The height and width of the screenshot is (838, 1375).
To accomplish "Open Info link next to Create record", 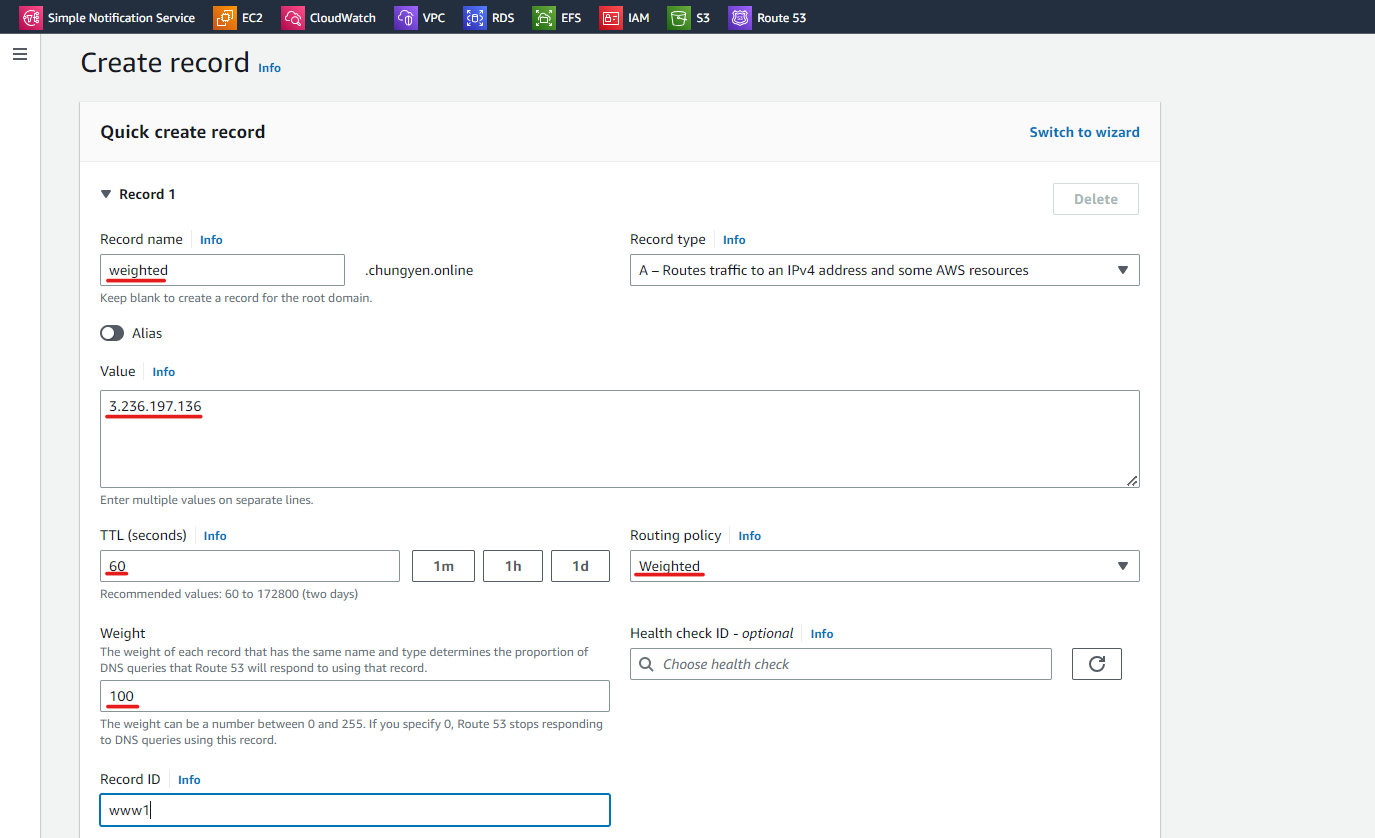I will 270,68.
